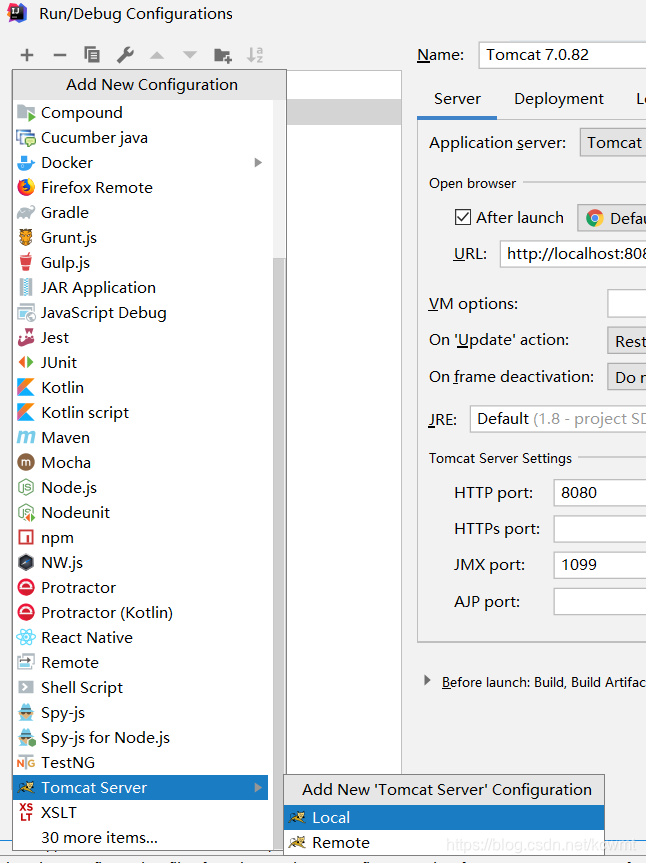Select the Docker configuration entry

point(142,162)
